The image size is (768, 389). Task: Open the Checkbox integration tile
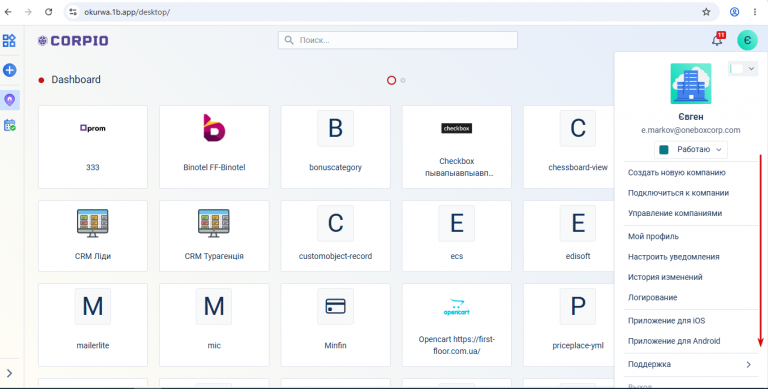coord(456,147)
